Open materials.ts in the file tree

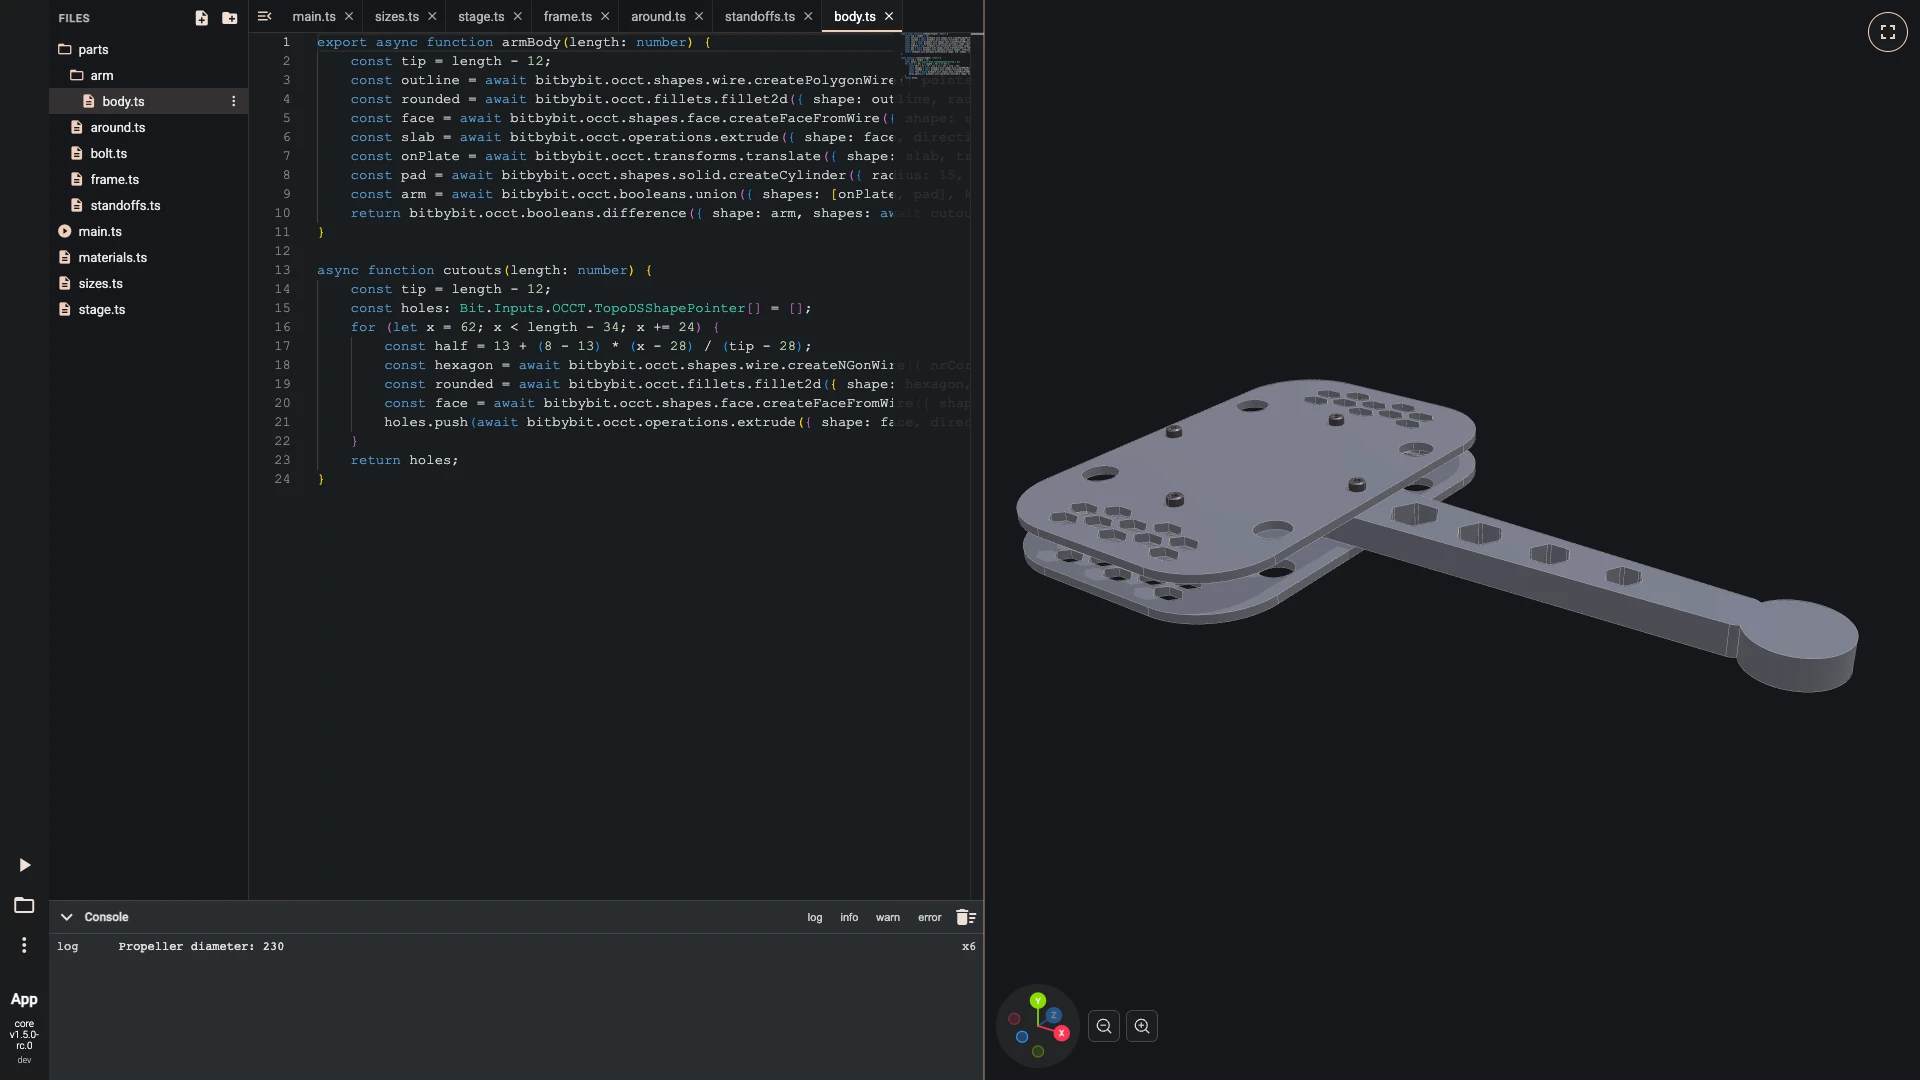(148, 257)
